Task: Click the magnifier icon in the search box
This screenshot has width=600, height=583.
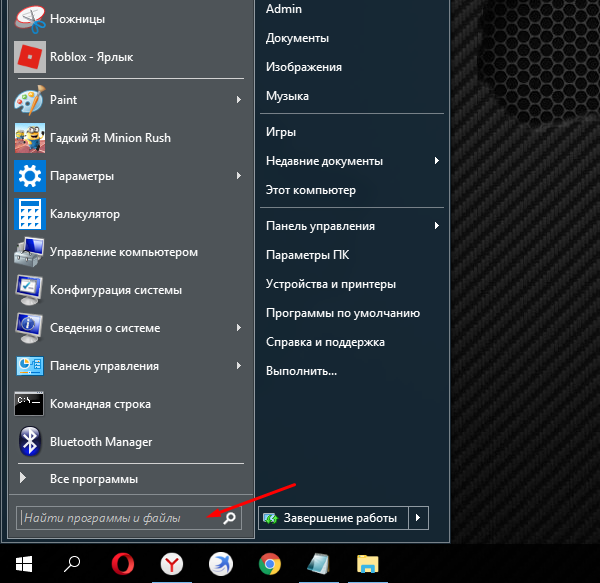Action: (x=230, y=518)
